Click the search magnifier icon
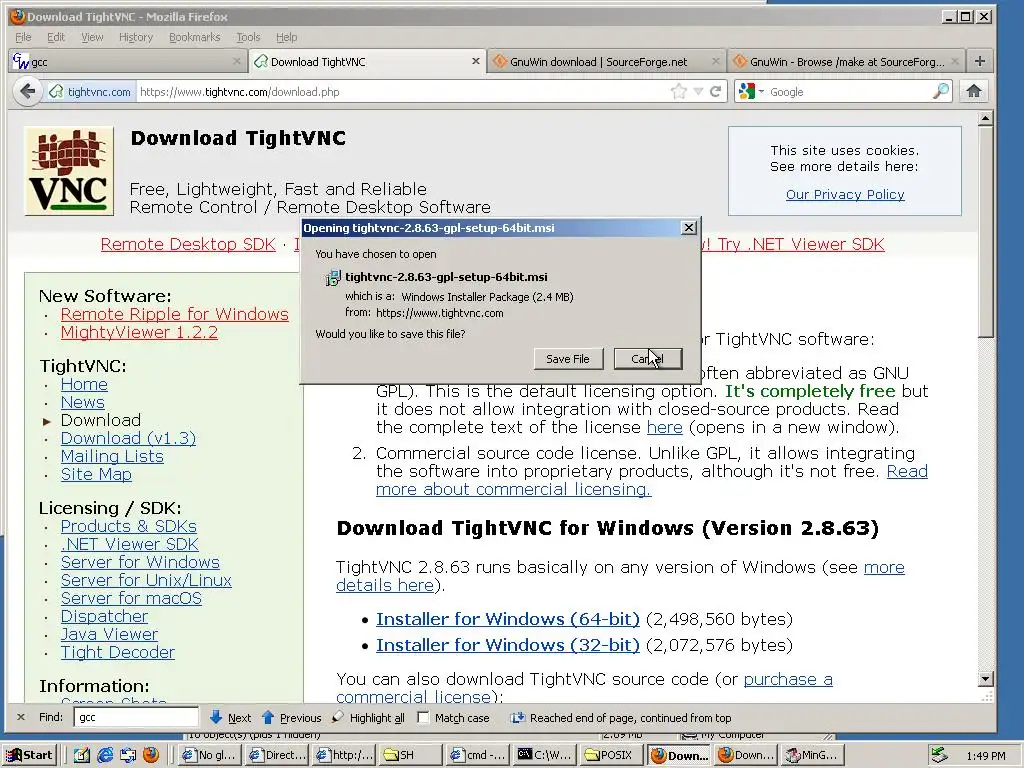The height and width of the screenshot is (768, 1024). point(940,91)
